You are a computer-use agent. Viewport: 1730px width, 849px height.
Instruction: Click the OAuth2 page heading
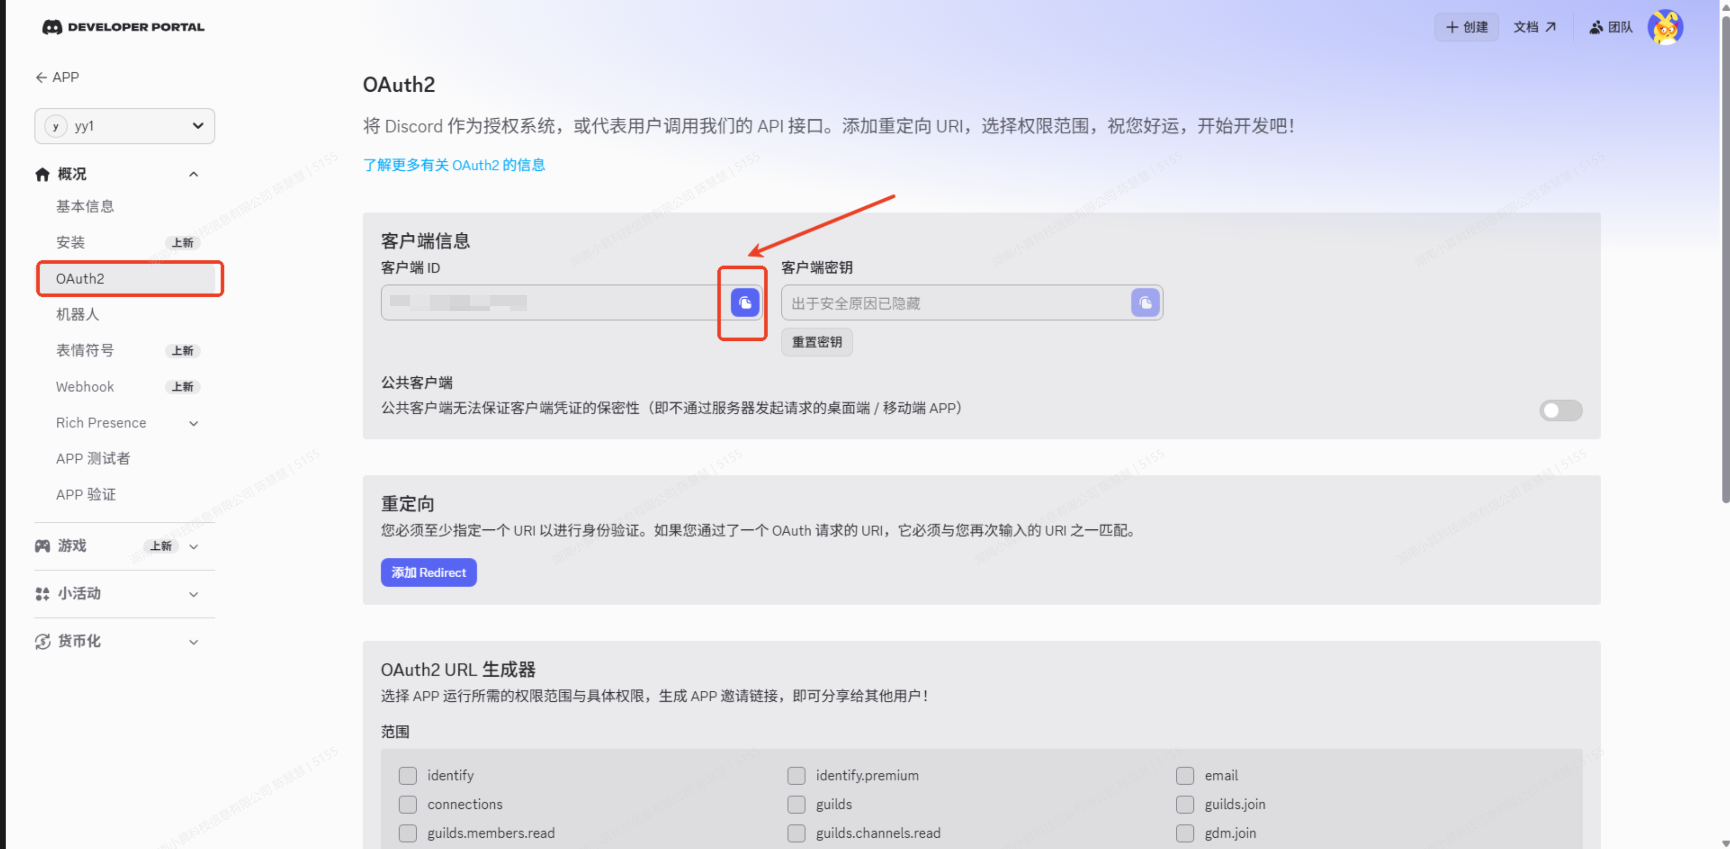pos(399,85)
